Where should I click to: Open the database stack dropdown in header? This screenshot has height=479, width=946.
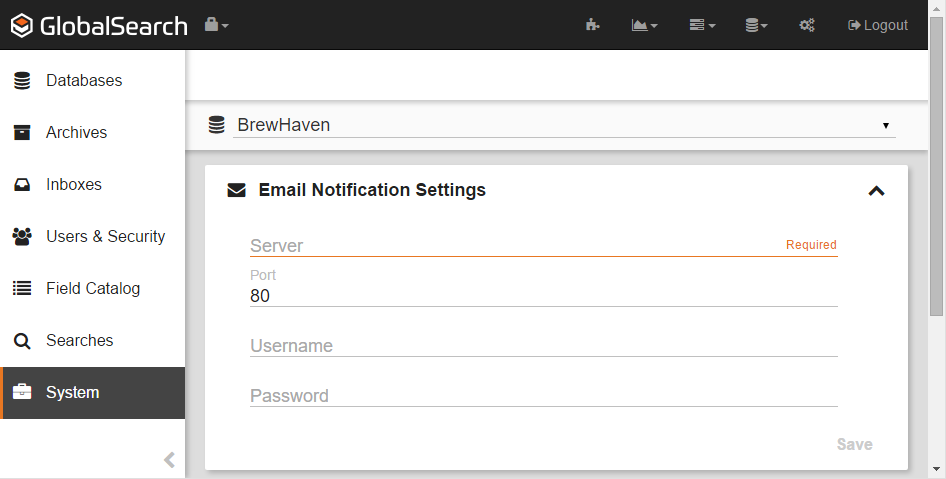pyautogui.click(x=756, y=25)
